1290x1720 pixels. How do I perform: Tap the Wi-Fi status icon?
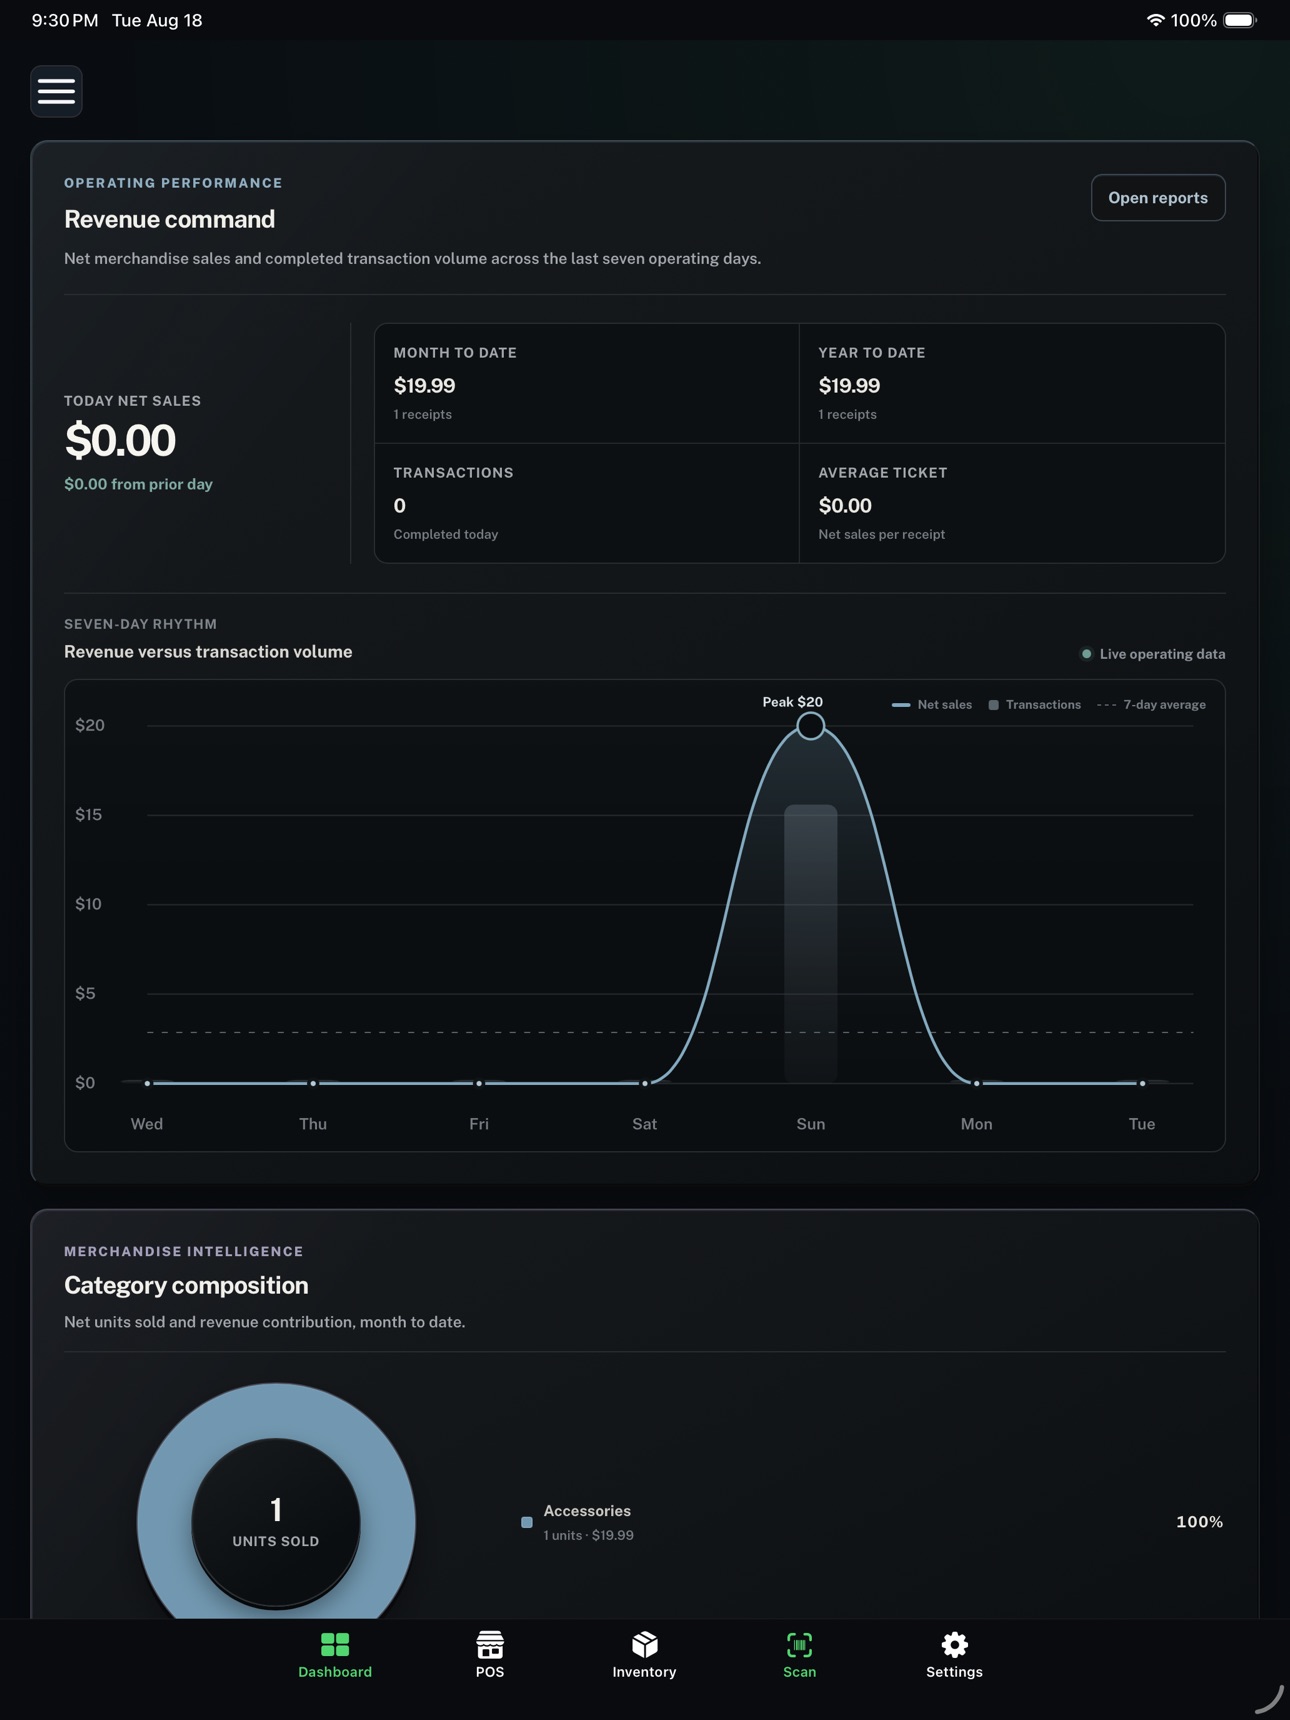pyautogui.click(x=1155, y=20)
